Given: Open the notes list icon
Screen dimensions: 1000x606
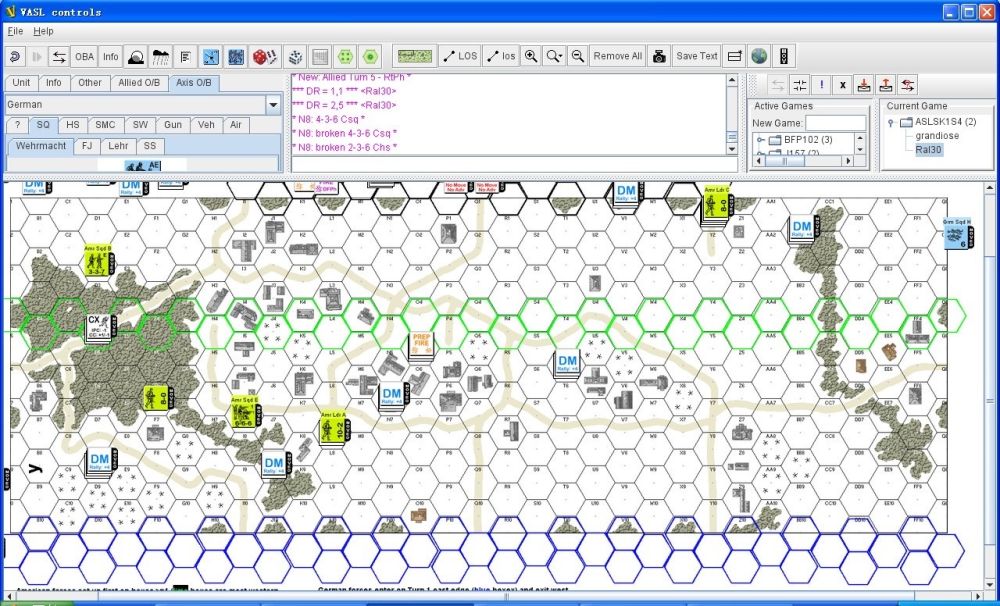Looking at the screenshot, I should coord(185,57).
